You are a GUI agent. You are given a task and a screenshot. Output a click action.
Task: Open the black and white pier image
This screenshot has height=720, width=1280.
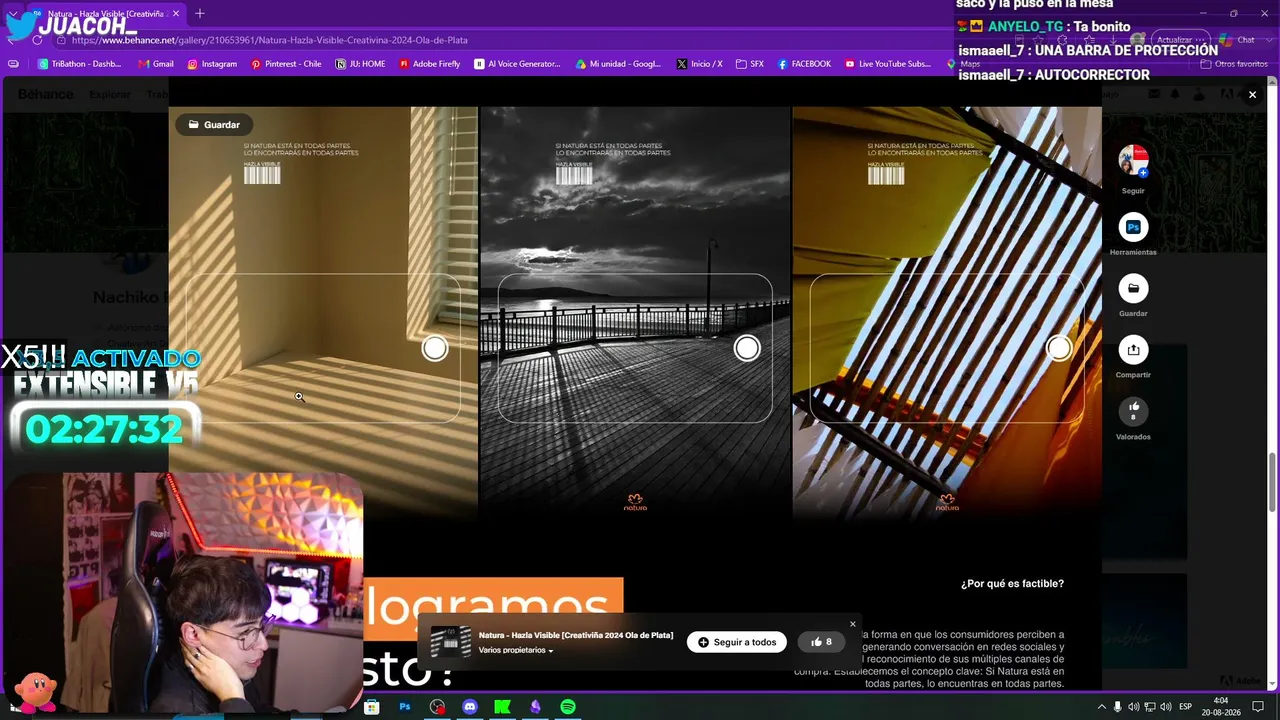635,312
